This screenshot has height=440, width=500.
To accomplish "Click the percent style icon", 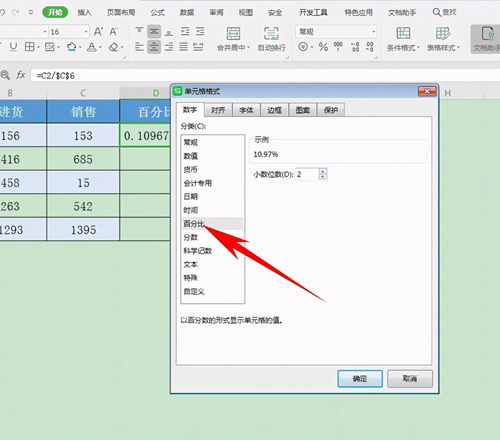I will 323,47.
